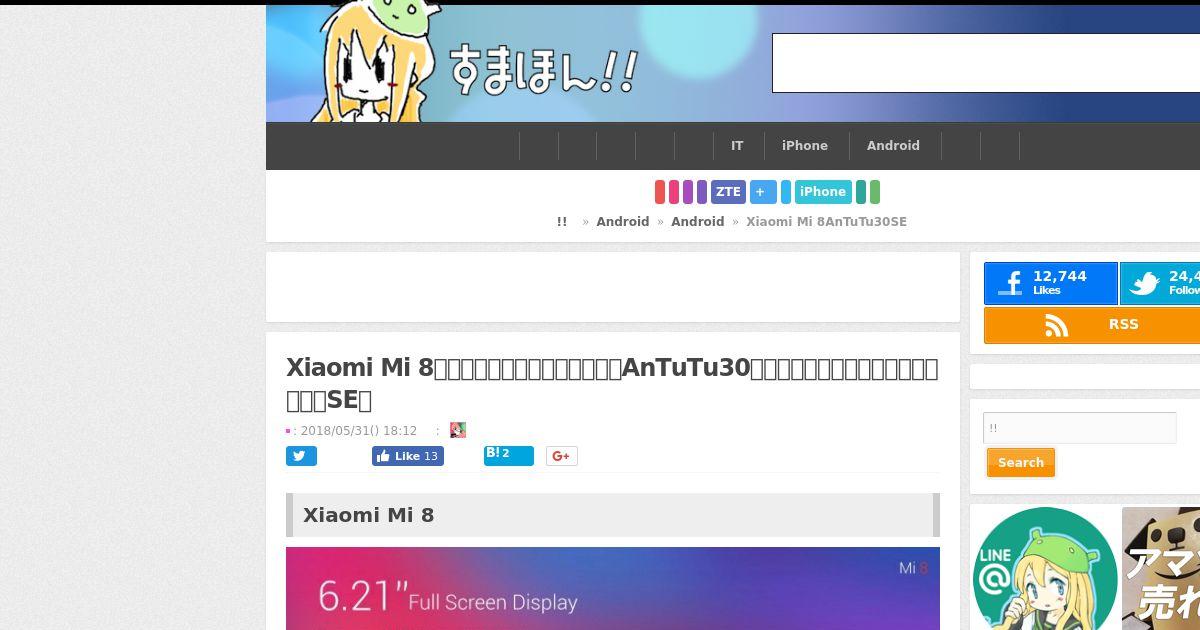Open the Mi 8 6.21" Full Screen Display image
Screen dimensions: 1200x630
click(613, 588)
